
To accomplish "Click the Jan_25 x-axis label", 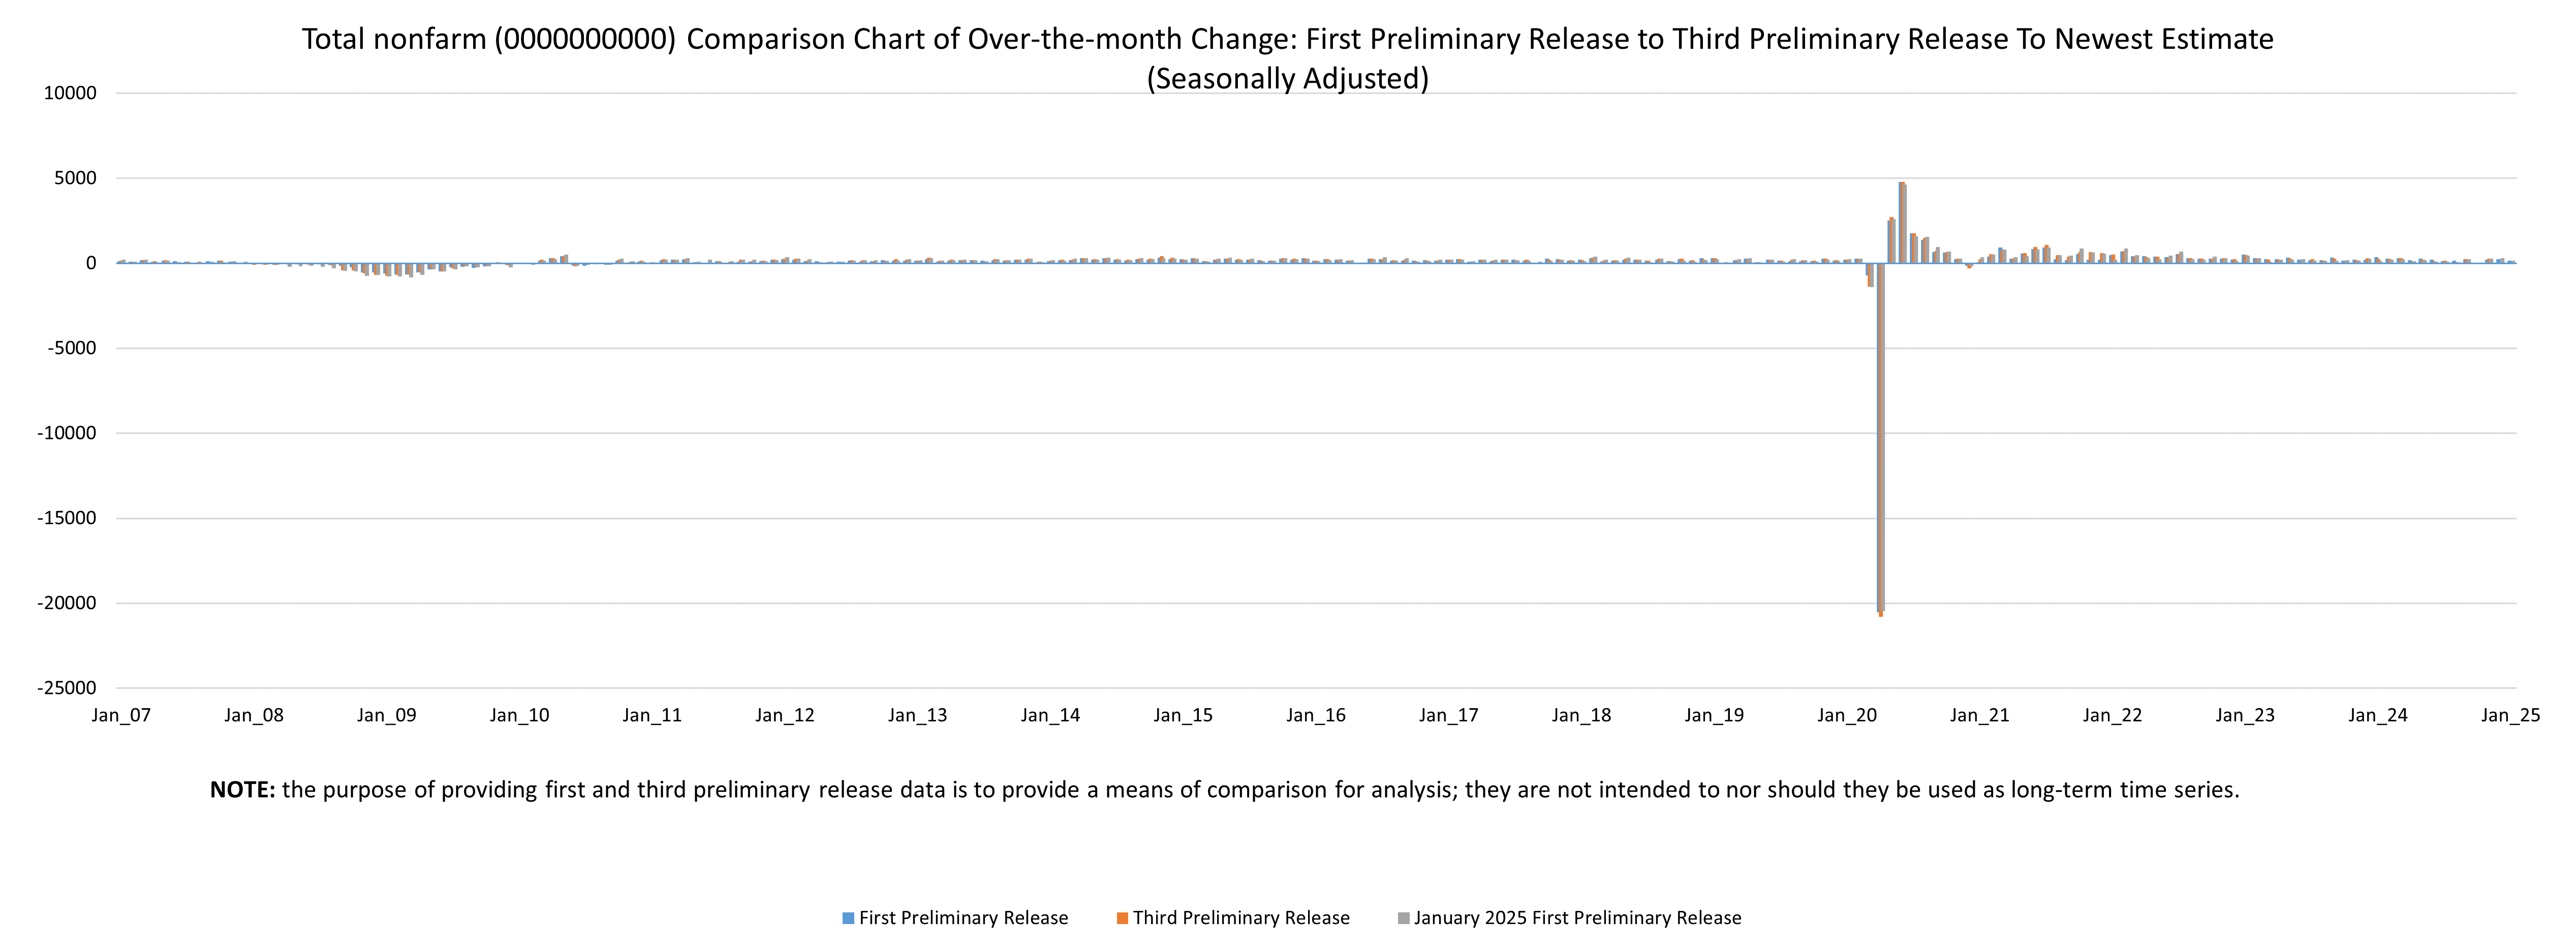I will coord(2510,716).
